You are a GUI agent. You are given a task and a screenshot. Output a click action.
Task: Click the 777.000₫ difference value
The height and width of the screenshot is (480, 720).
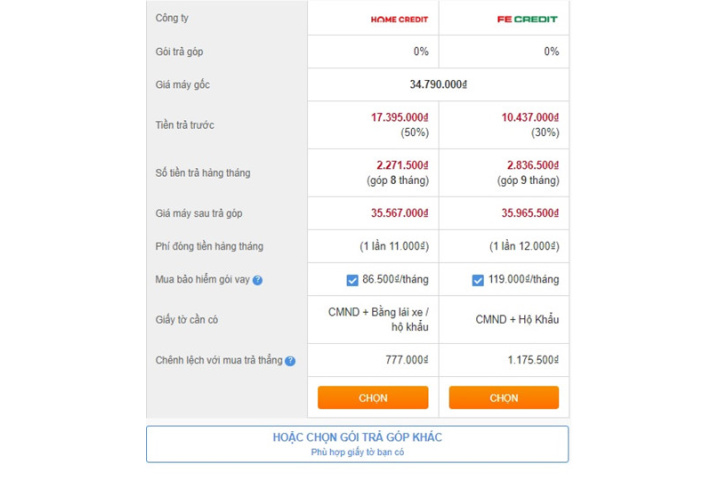407,360
